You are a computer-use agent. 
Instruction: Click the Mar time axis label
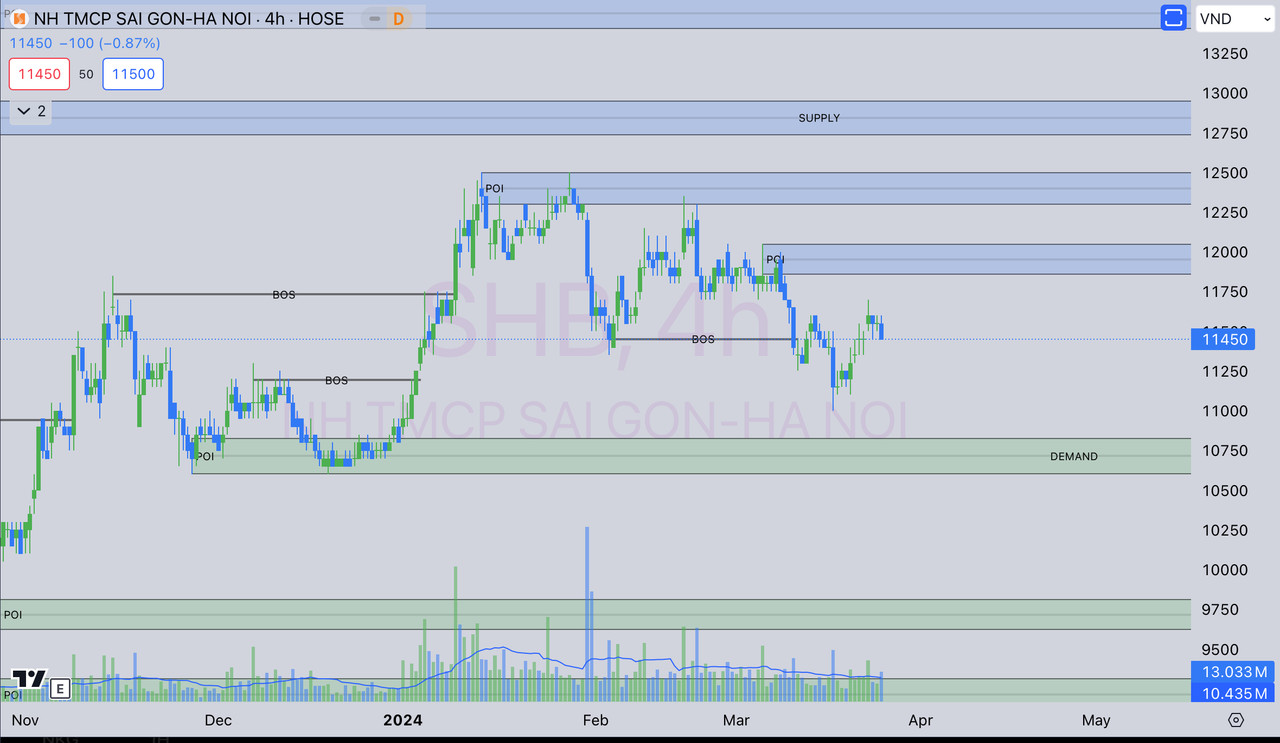(x=736, y=720)
